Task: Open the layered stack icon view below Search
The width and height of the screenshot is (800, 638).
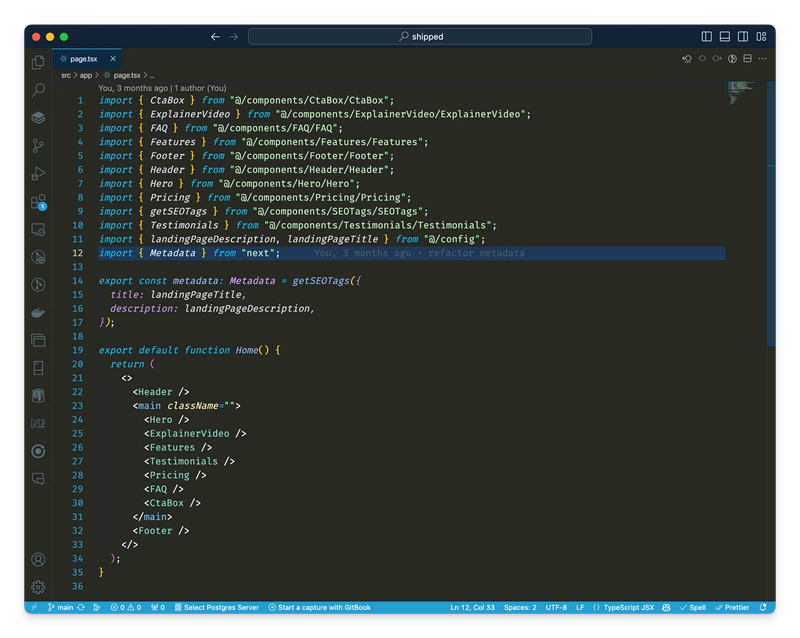Action: (x=38, y=117)
